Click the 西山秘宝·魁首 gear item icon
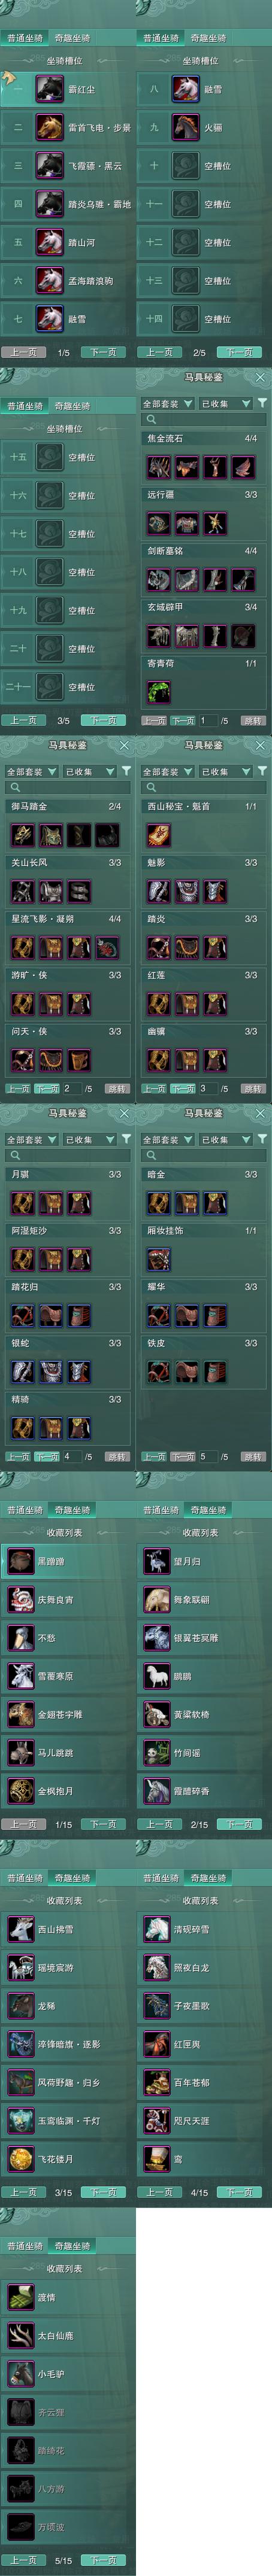 point(158,834)
